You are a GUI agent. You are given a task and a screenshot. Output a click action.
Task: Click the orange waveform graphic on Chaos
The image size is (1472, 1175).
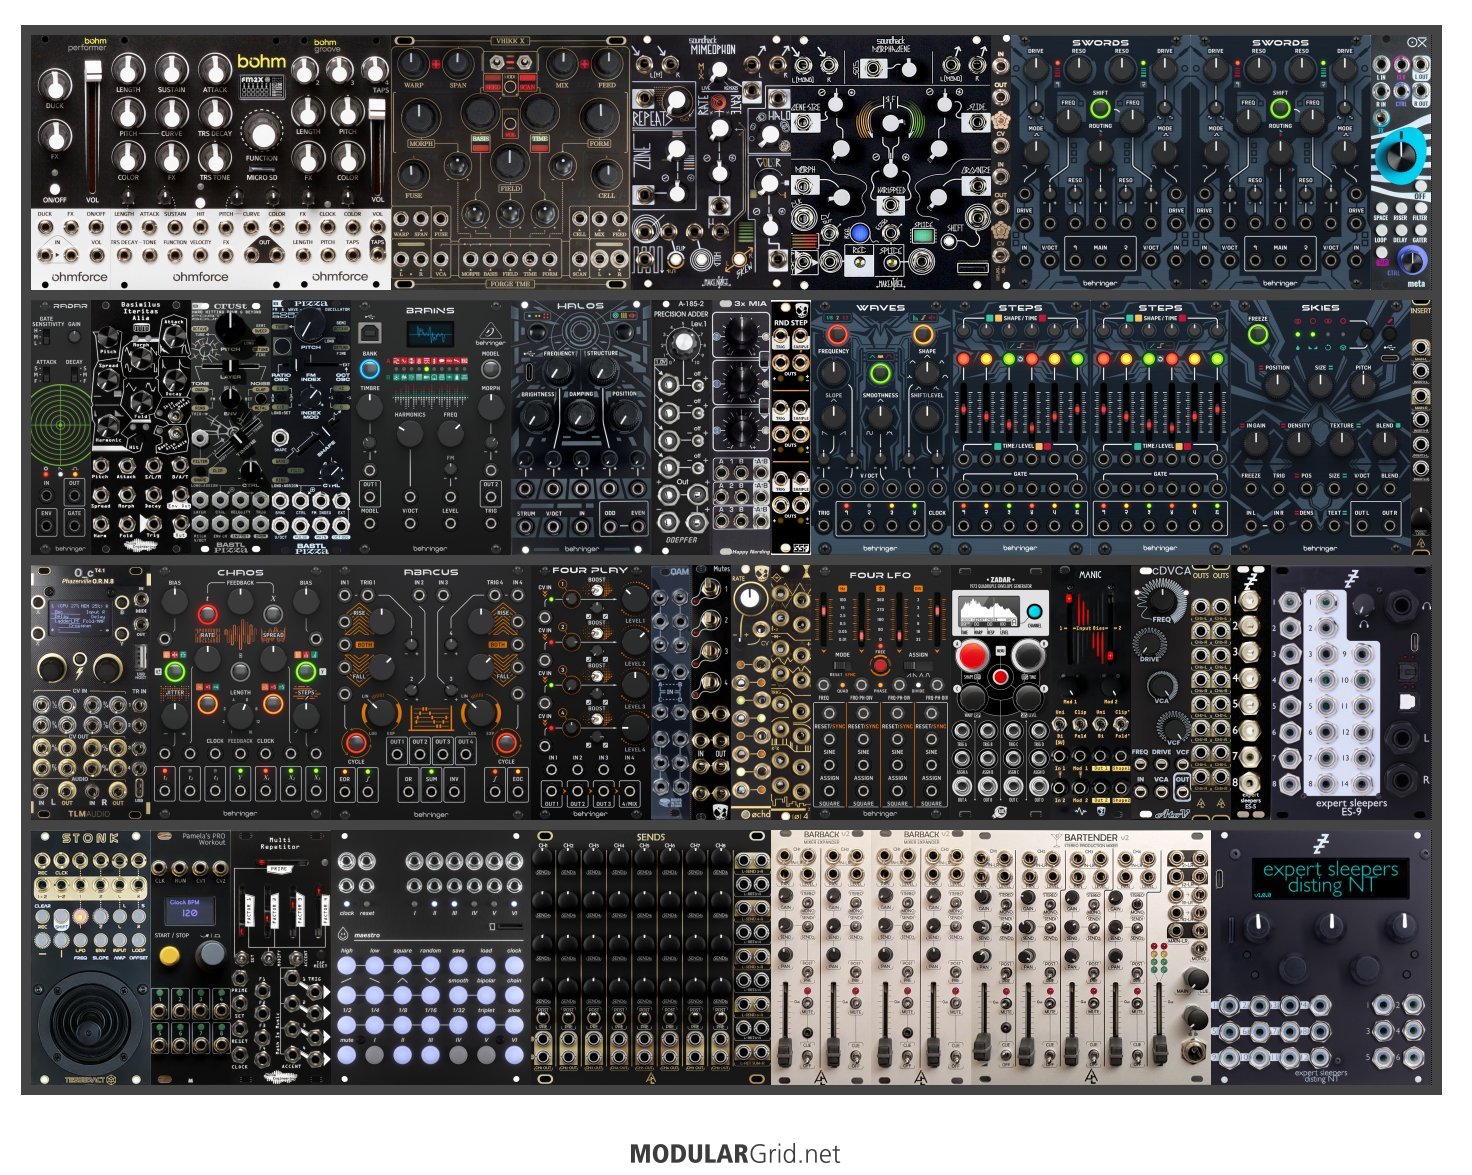pyautogui.click(x=240, y=636)
